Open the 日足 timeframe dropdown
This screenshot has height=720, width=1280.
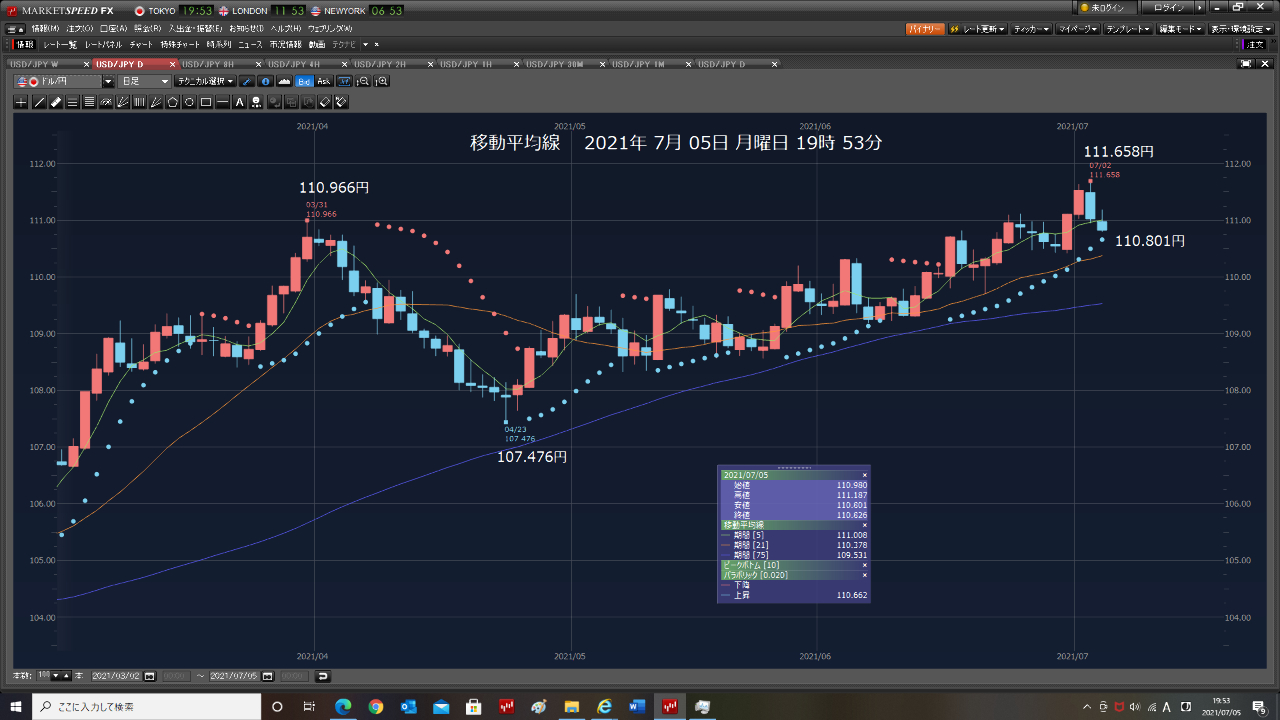(x=145, y=81)
